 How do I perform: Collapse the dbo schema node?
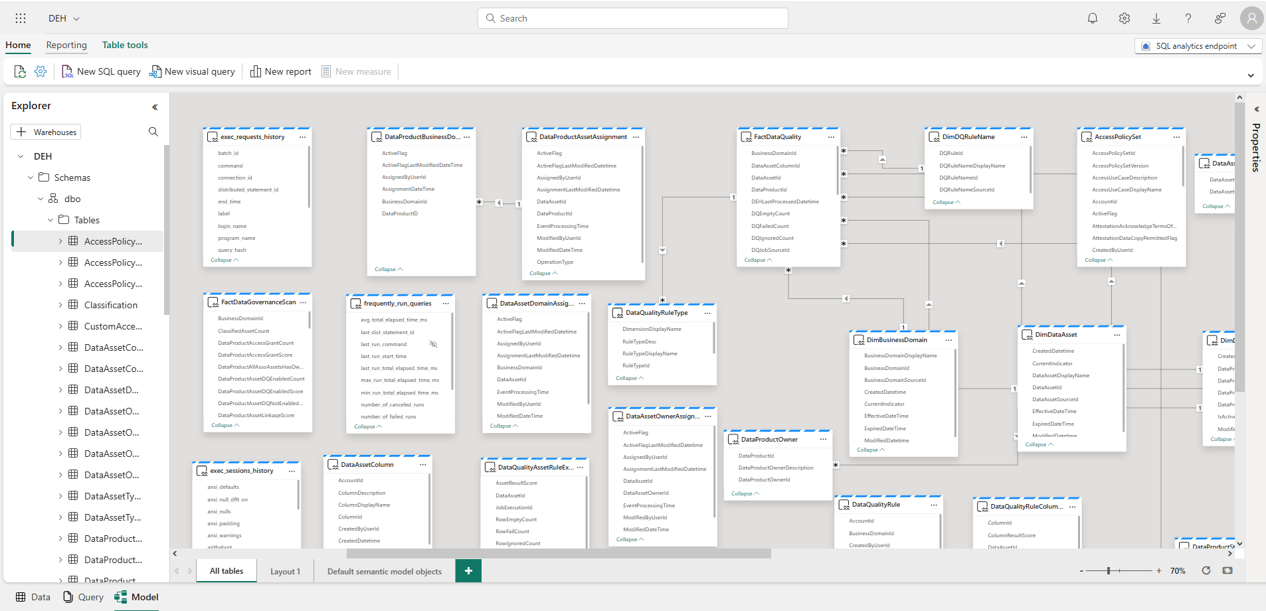40,199
